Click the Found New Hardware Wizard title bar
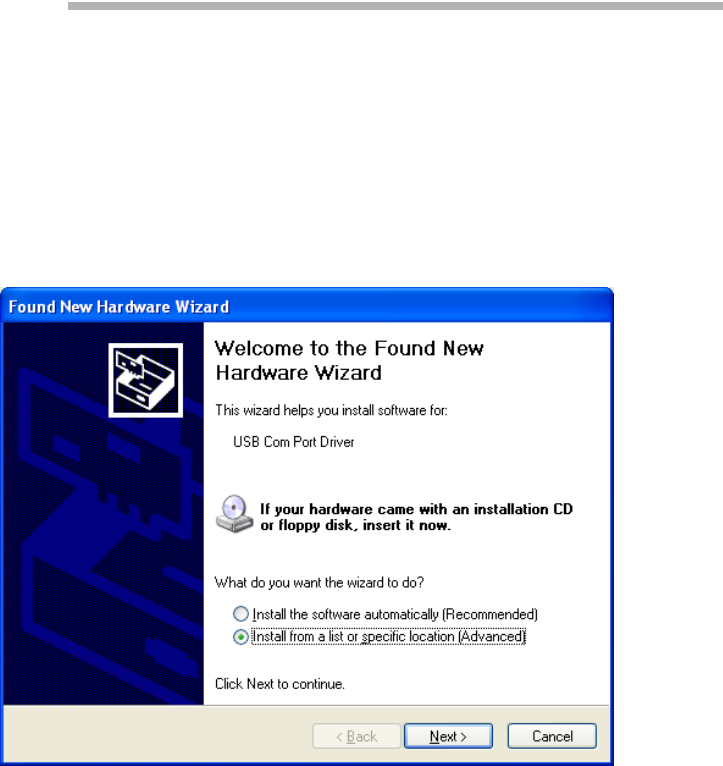This screenshot has width=723, height=766. [307, 306]
